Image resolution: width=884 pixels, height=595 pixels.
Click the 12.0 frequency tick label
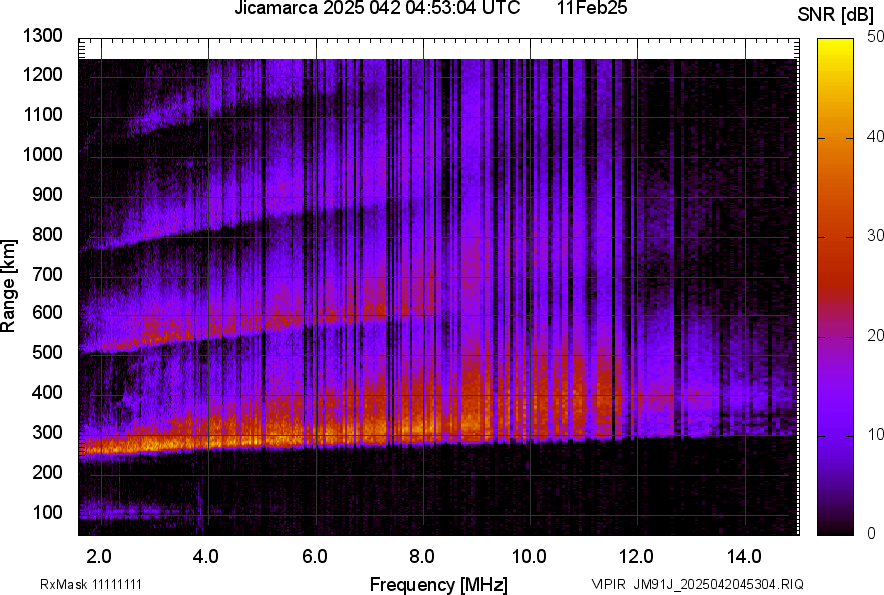click(x=637, y=556)
